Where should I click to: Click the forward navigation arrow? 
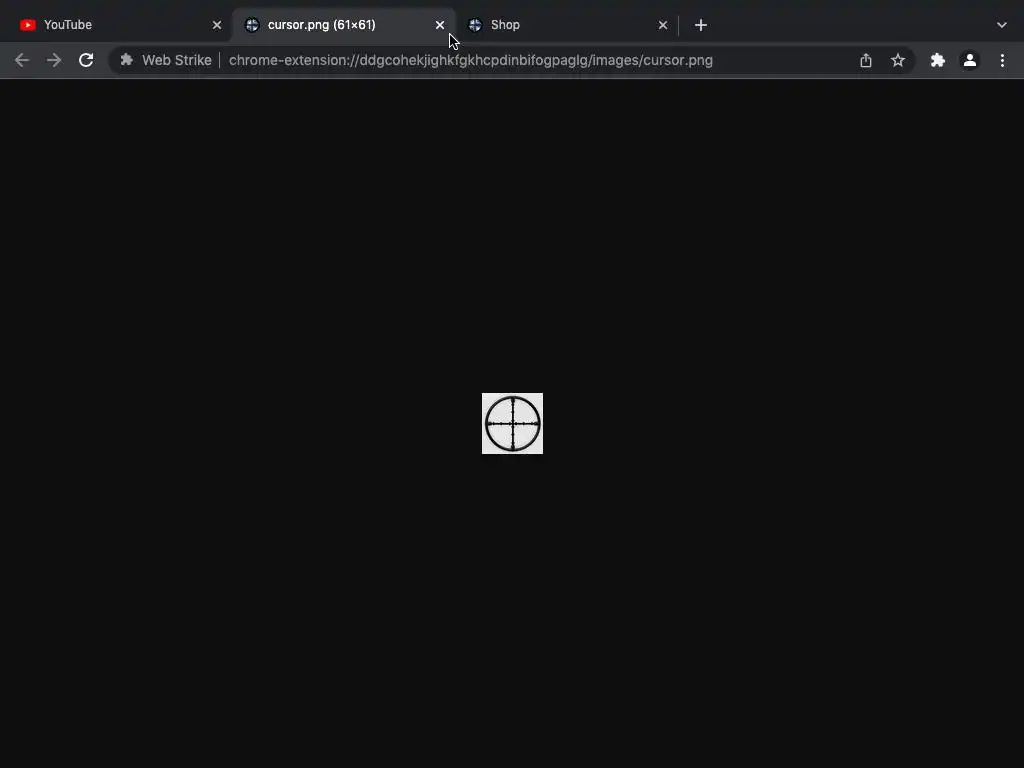point(54,60)
